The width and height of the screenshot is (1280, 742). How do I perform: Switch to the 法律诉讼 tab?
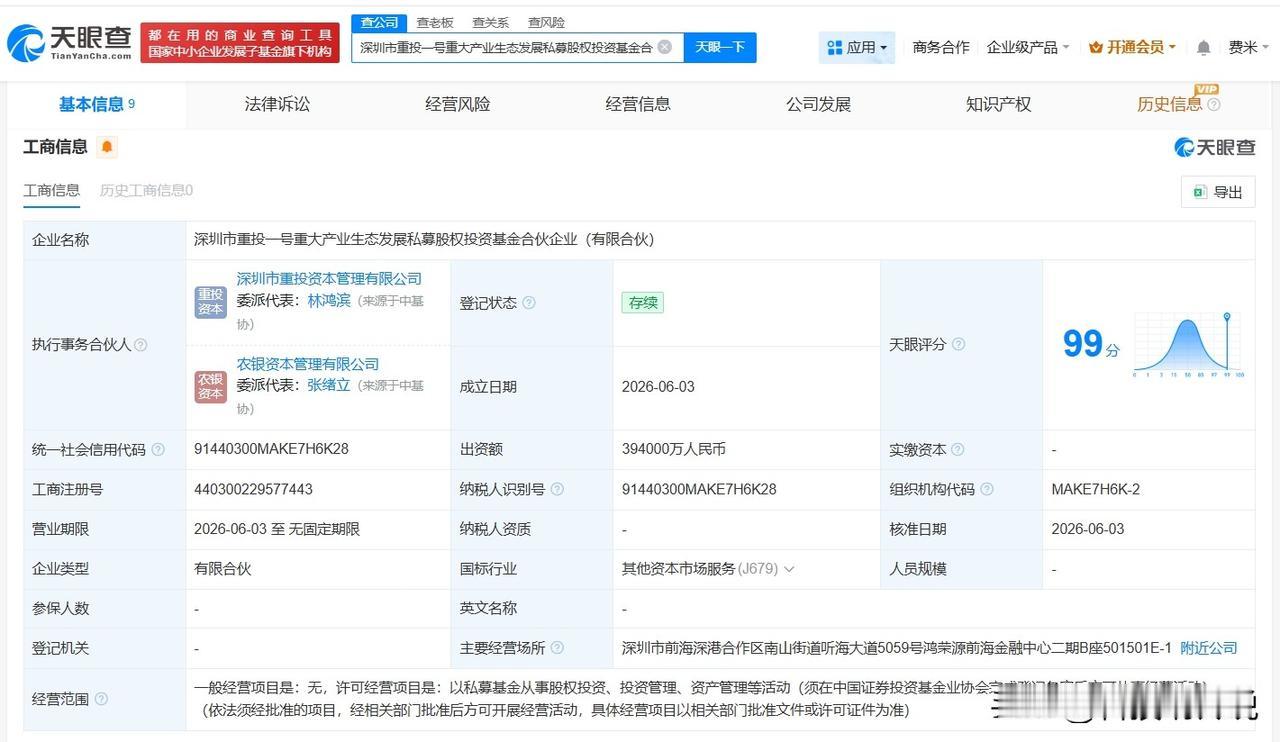pyautogui.click(x=277, y=104)
